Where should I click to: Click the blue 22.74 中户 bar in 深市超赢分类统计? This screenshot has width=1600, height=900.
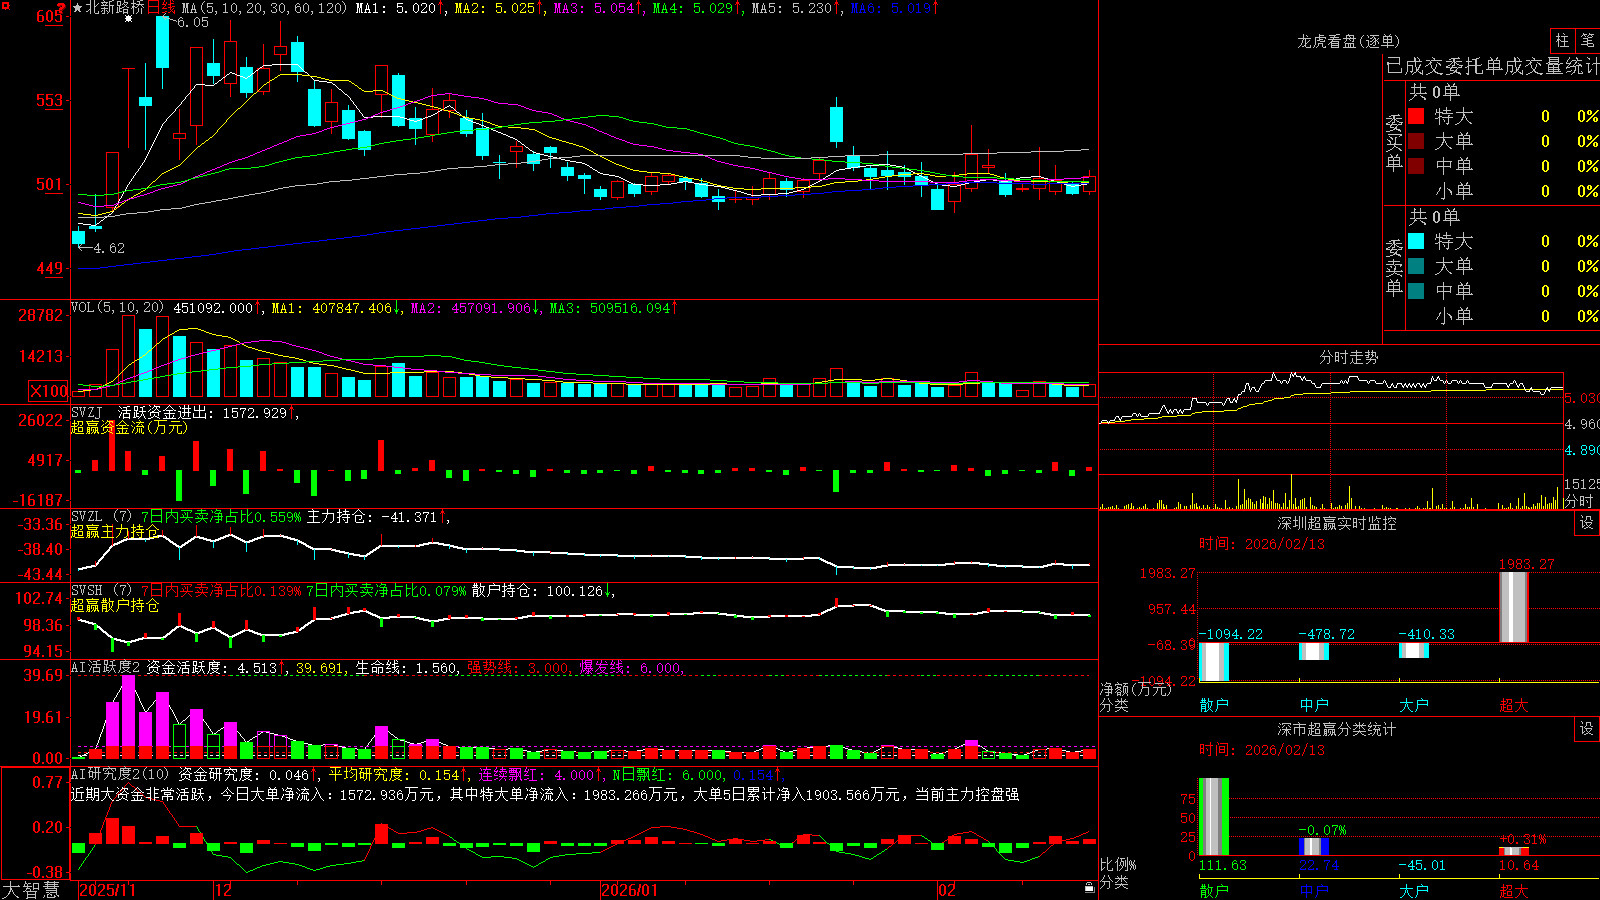tap(1314, 846)
